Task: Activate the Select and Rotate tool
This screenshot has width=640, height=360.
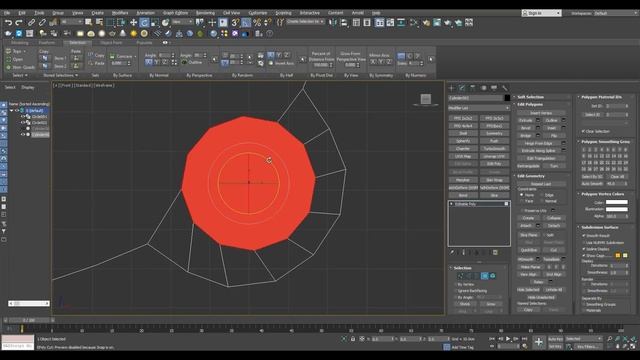Action: point(144,23)
